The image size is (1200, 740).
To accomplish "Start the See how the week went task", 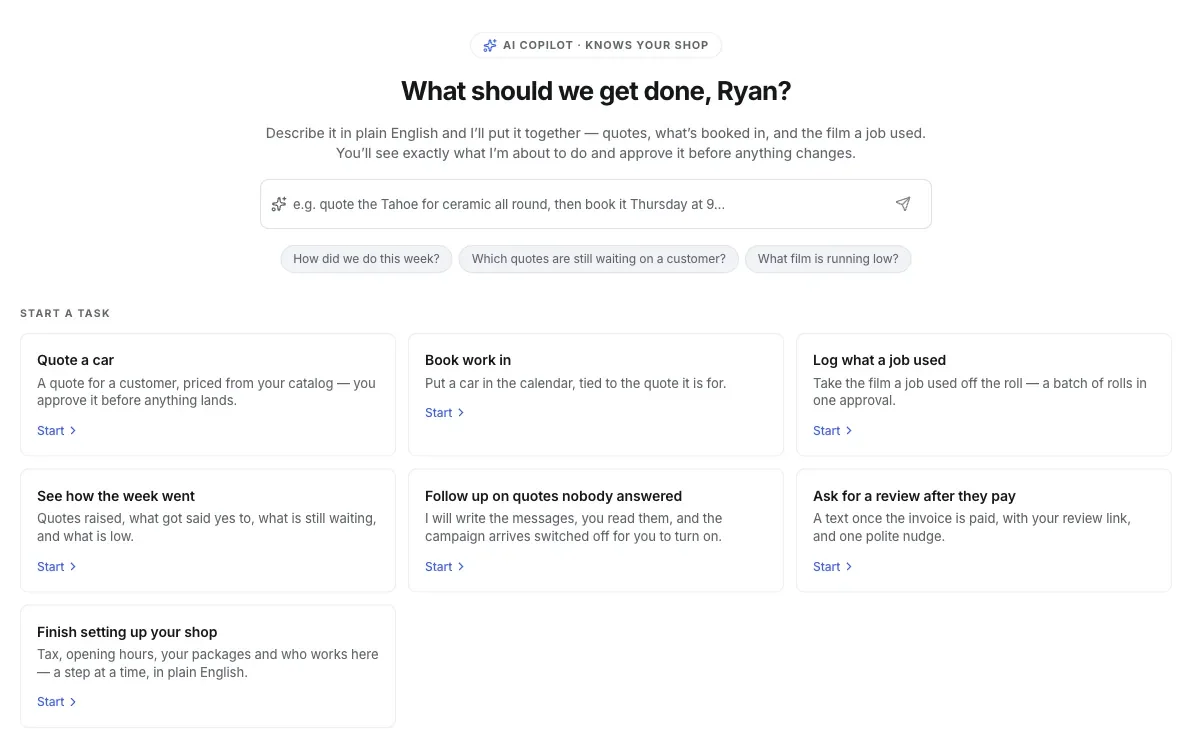I will 57,567.
